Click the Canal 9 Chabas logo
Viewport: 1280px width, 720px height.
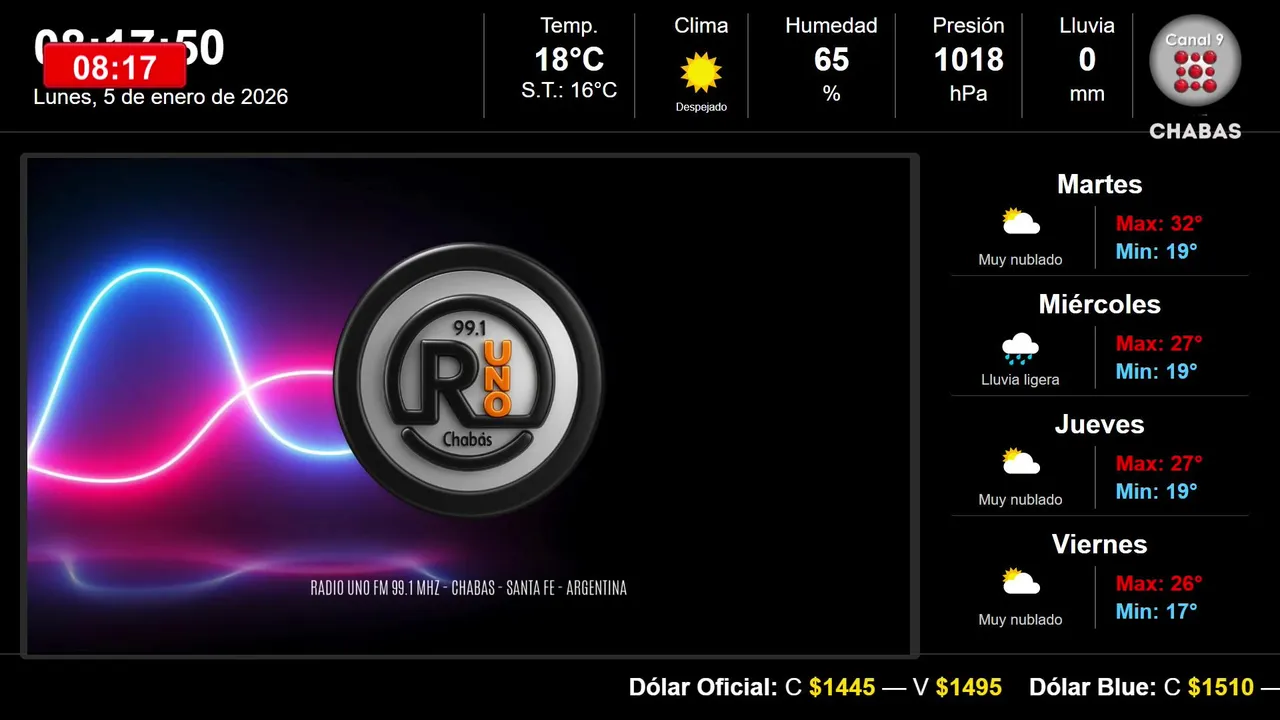(1195, 78)
